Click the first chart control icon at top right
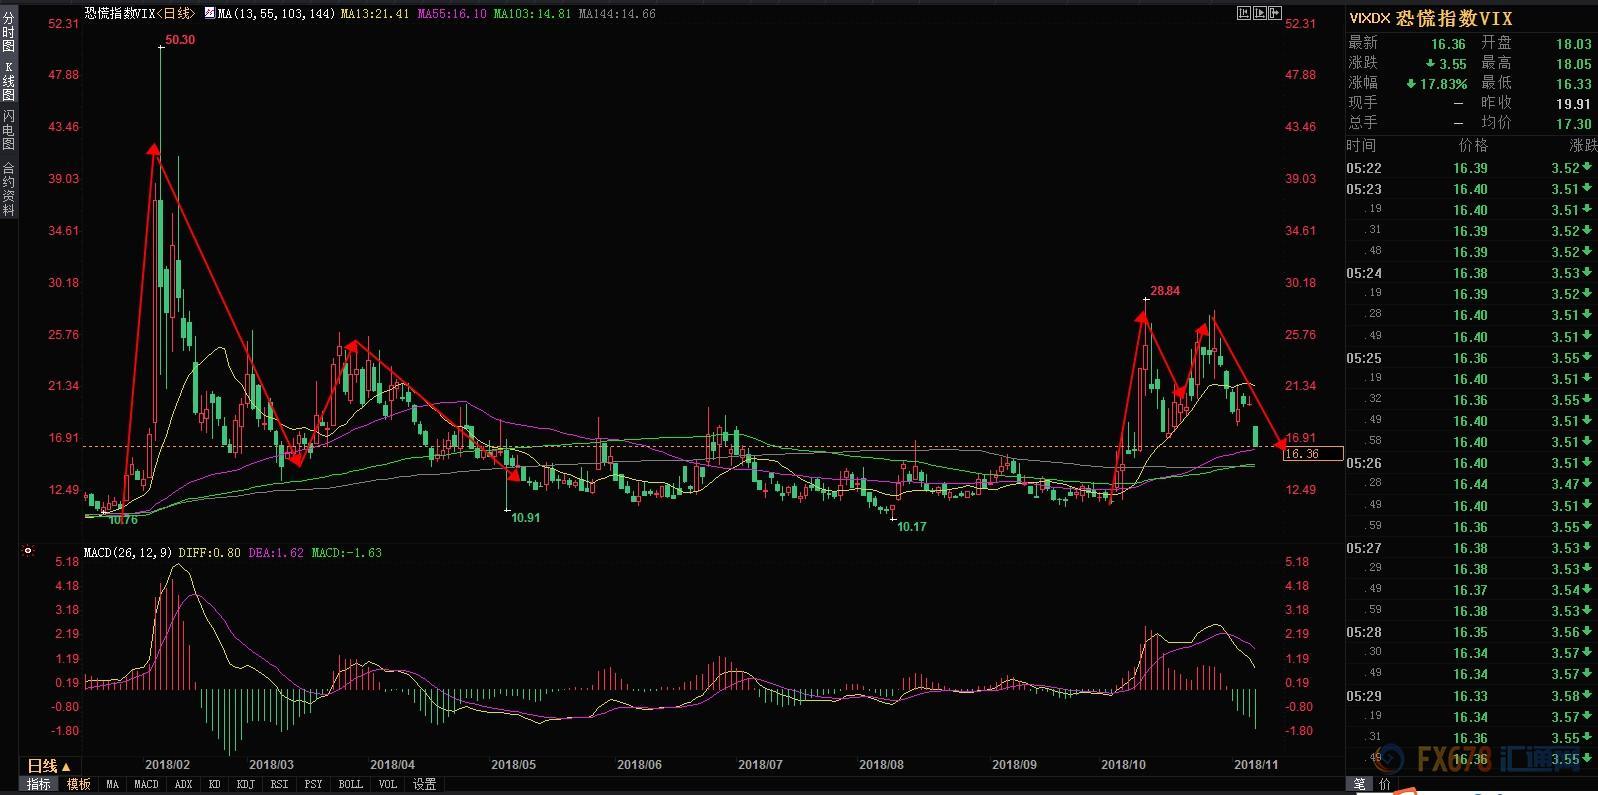 pos(1244,13)
